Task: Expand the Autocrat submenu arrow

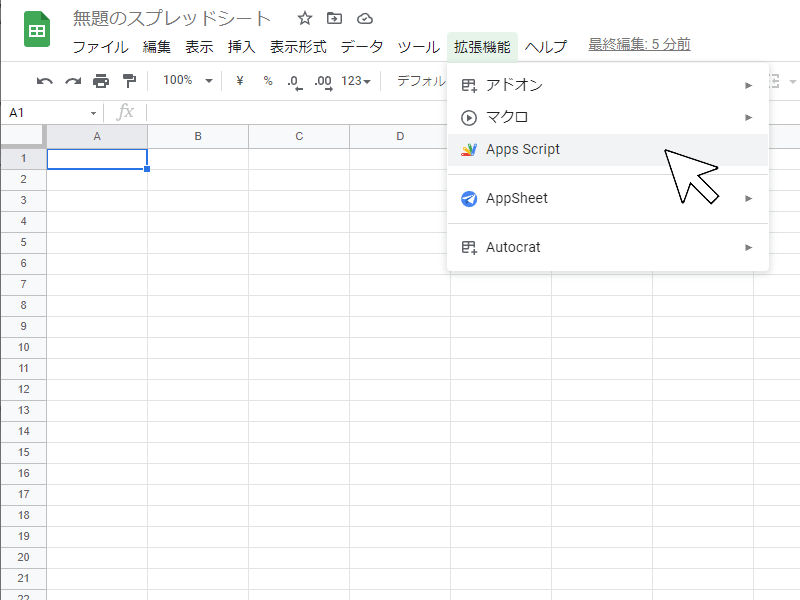Action: click(748, 247)
